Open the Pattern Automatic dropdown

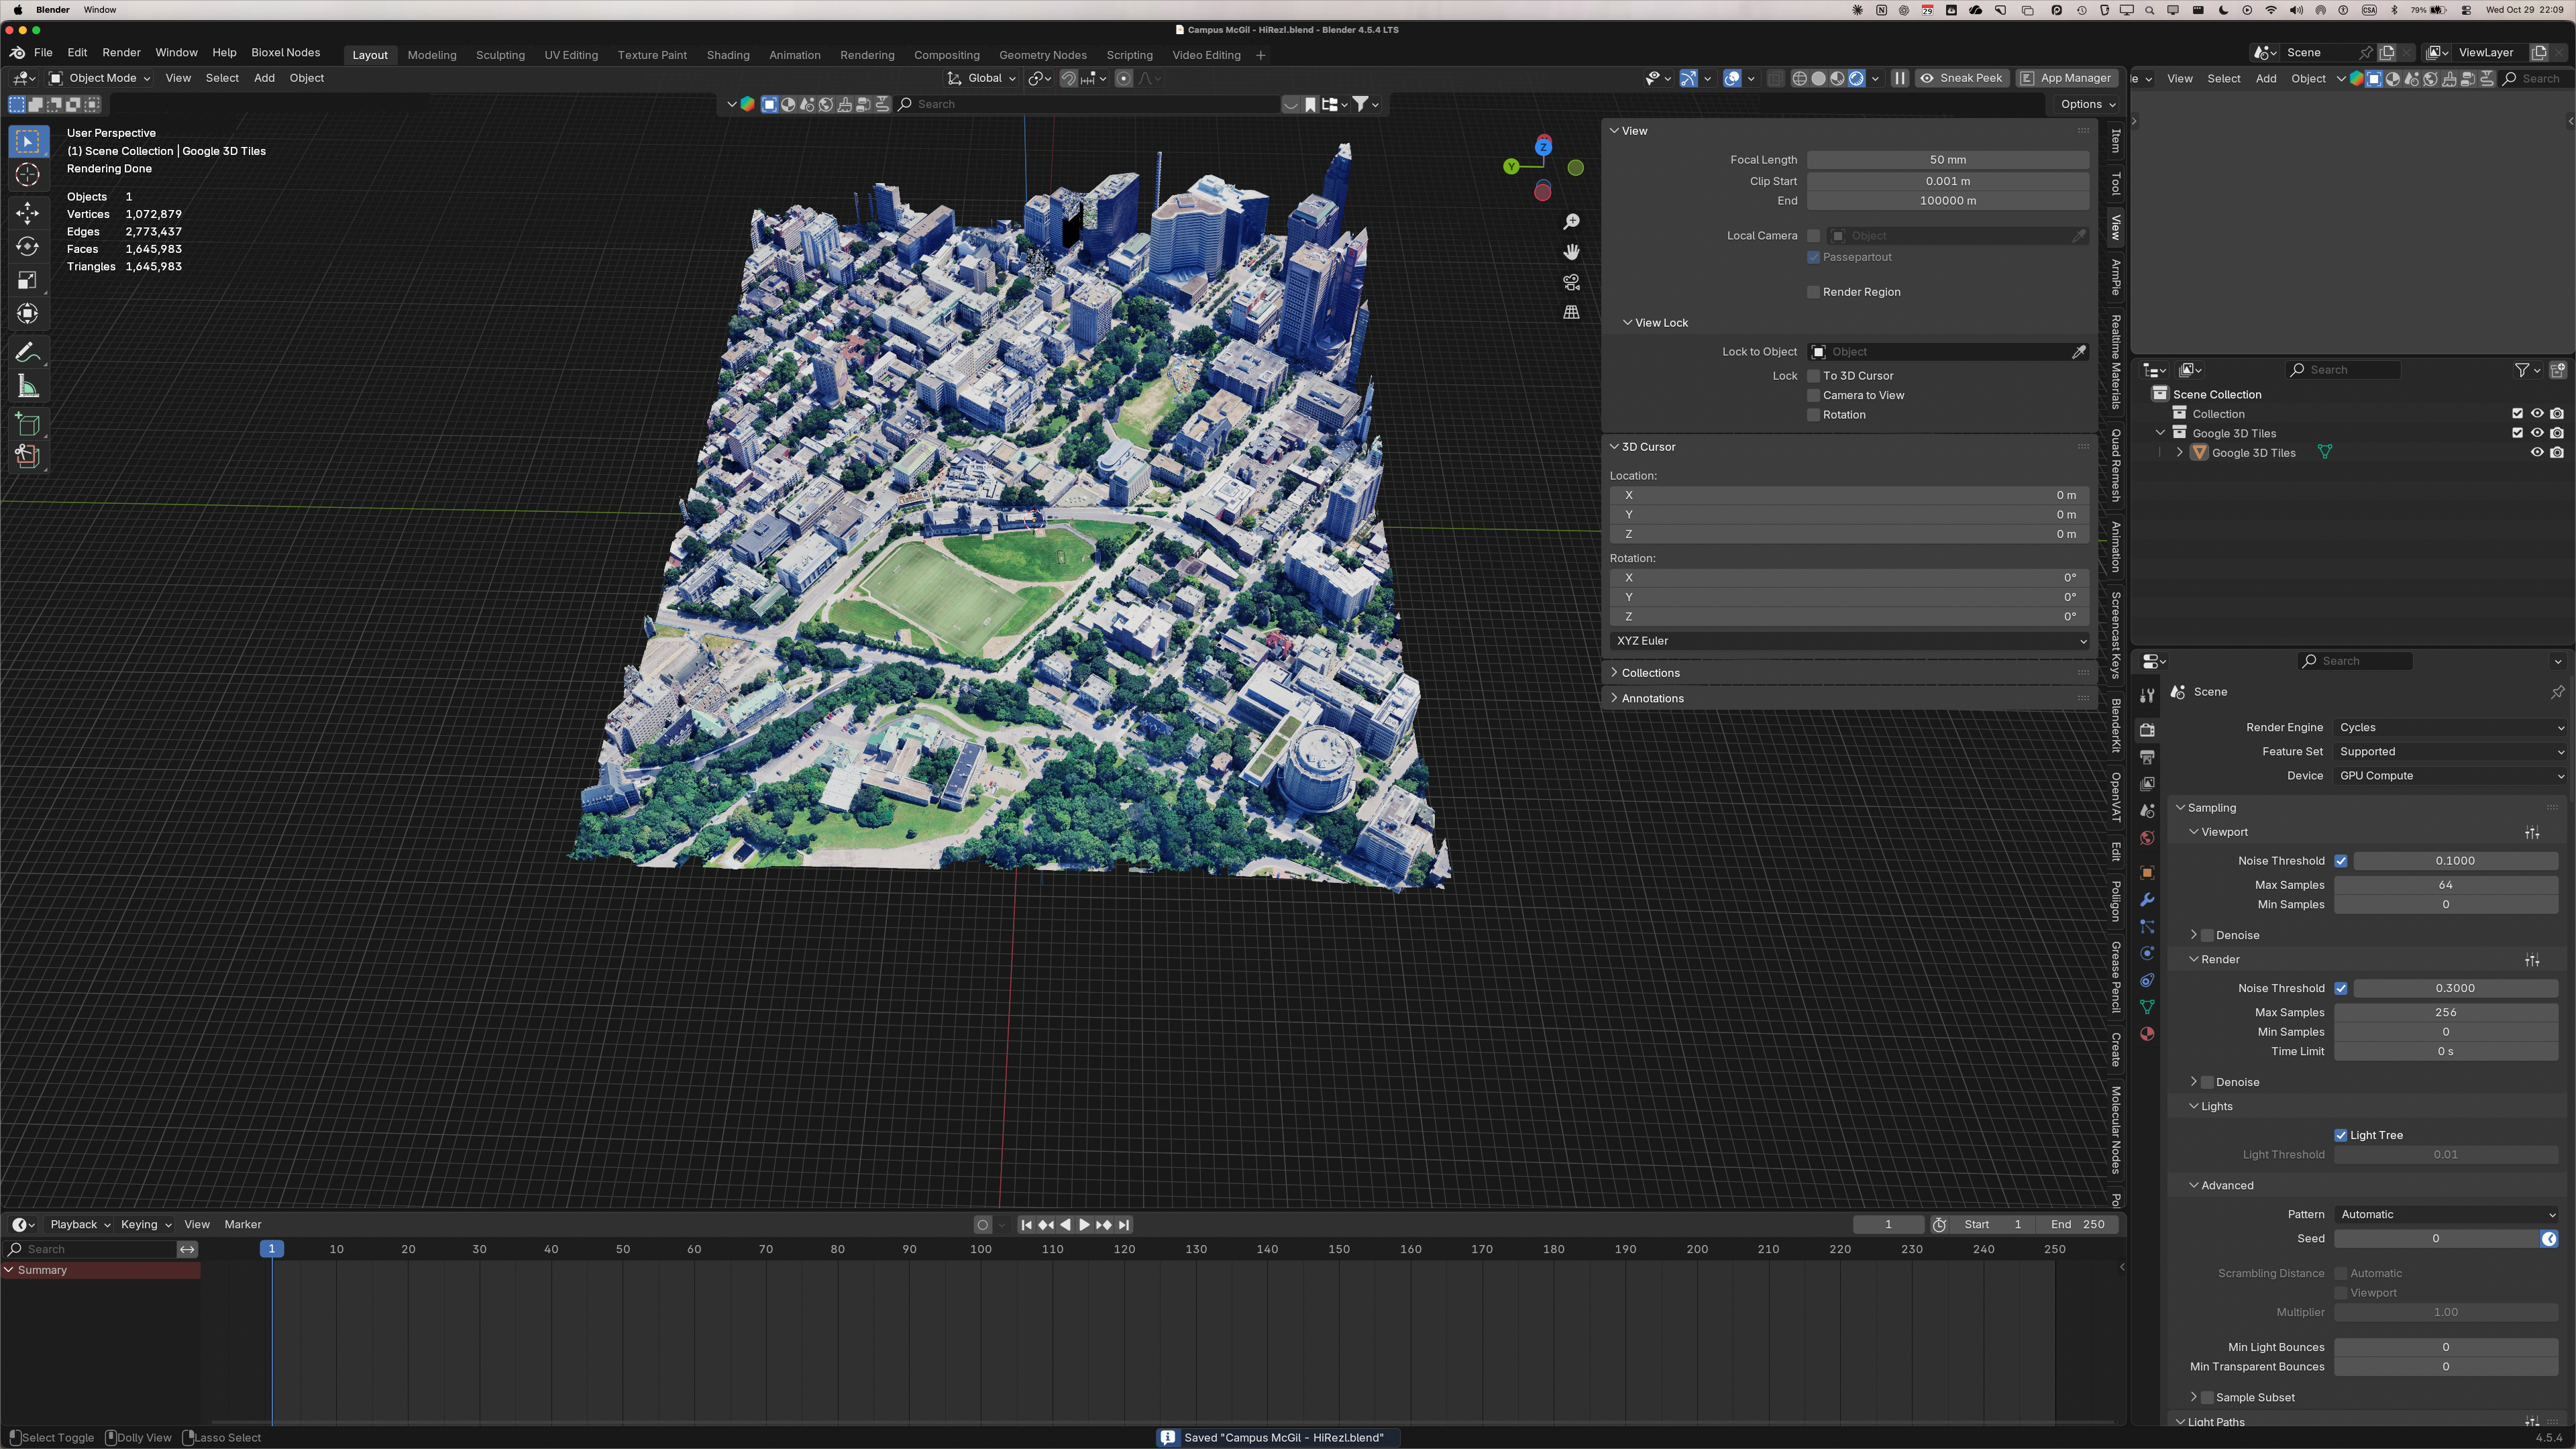[2447, 1214]
